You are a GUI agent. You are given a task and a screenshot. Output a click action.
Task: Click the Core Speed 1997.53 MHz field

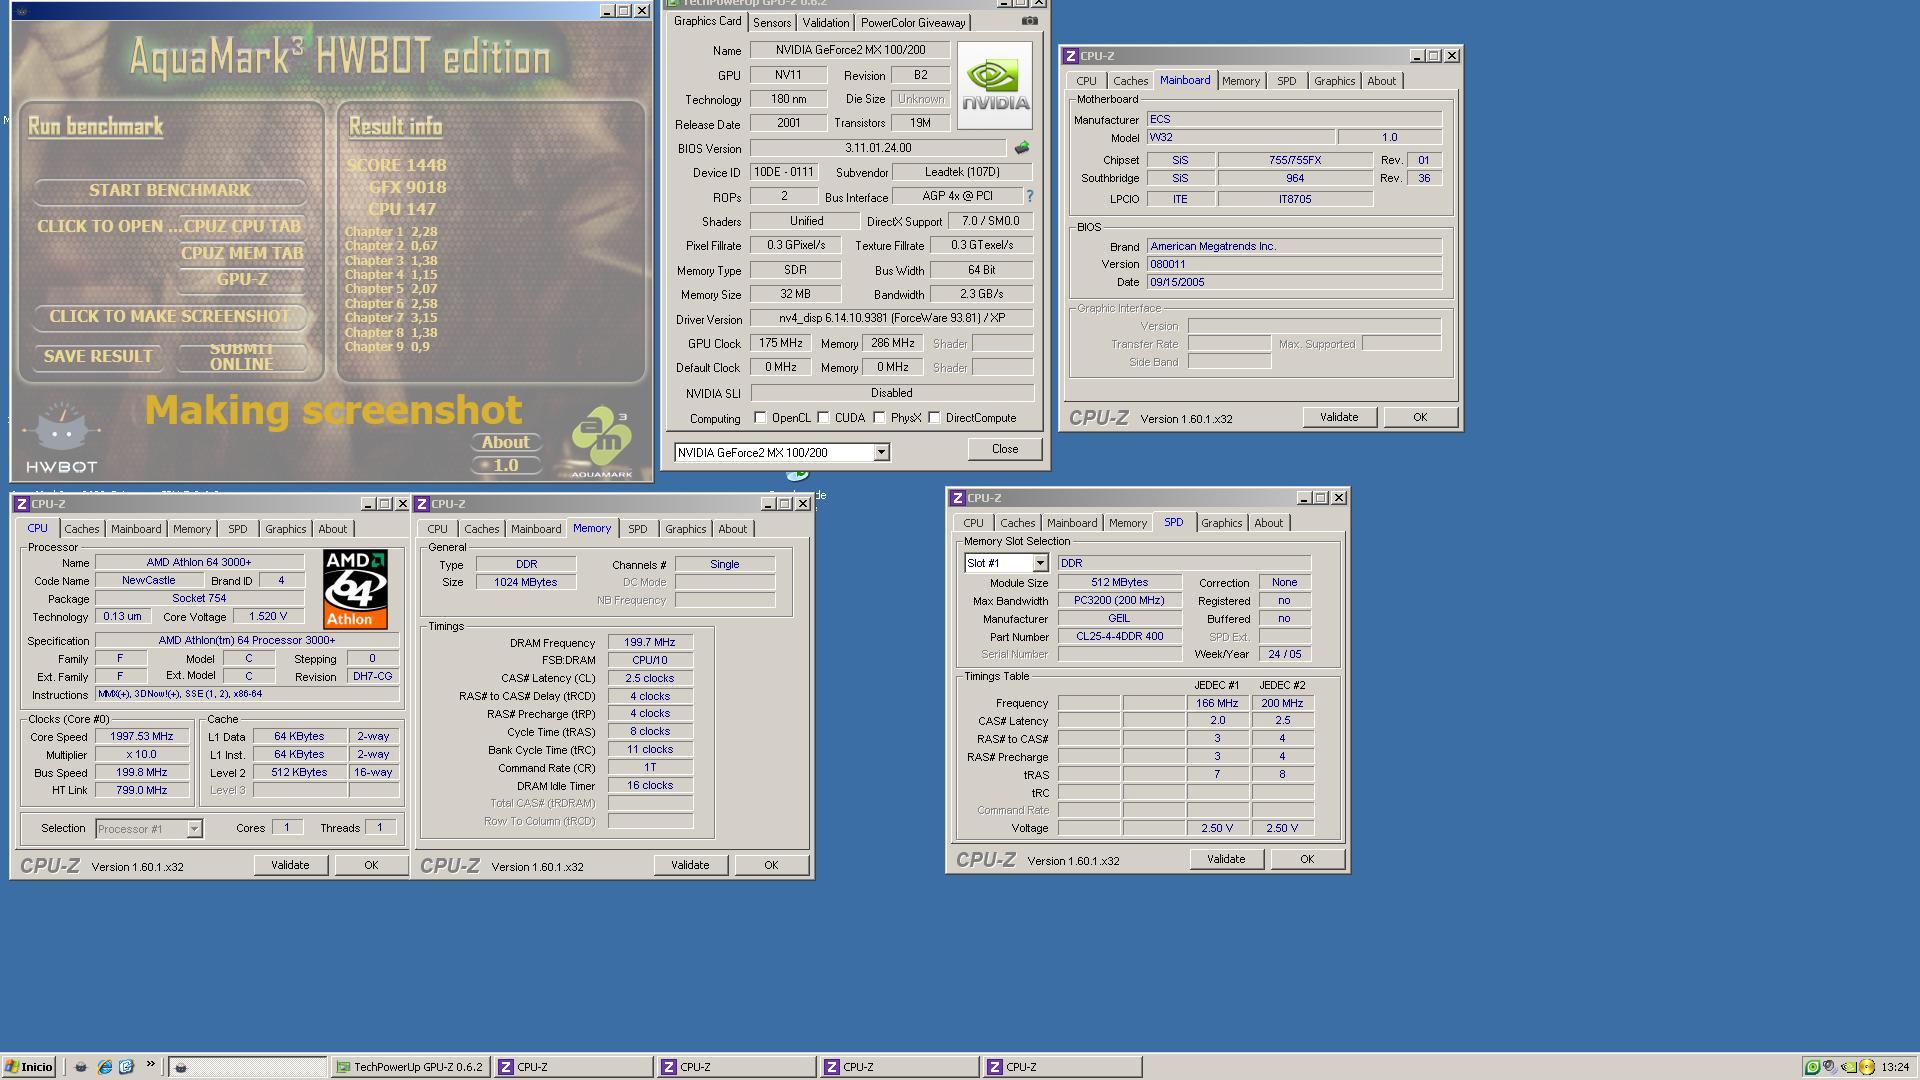(142, 737)
